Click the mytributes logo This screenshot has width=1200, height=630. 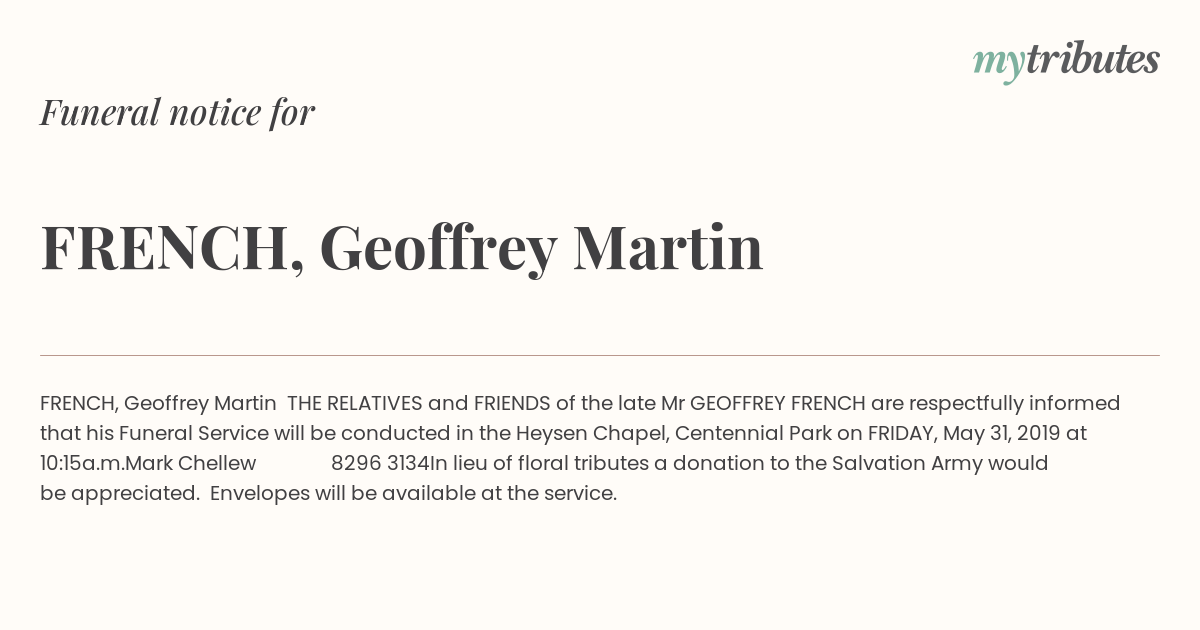[x=1066, y=60]
